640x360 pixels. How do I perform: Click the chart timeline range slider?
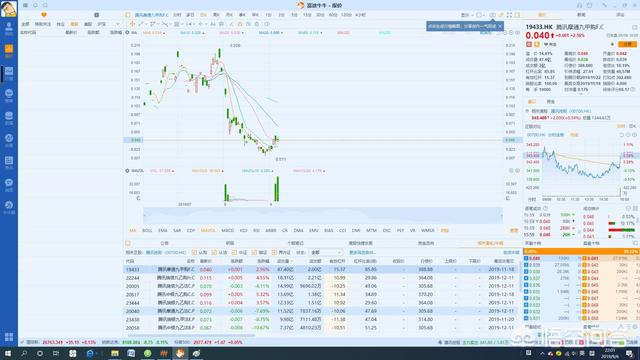323,216
